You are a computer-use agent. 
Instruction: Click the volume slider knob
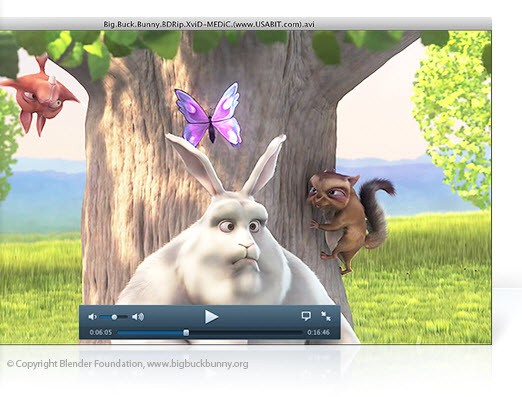[114, 317]
